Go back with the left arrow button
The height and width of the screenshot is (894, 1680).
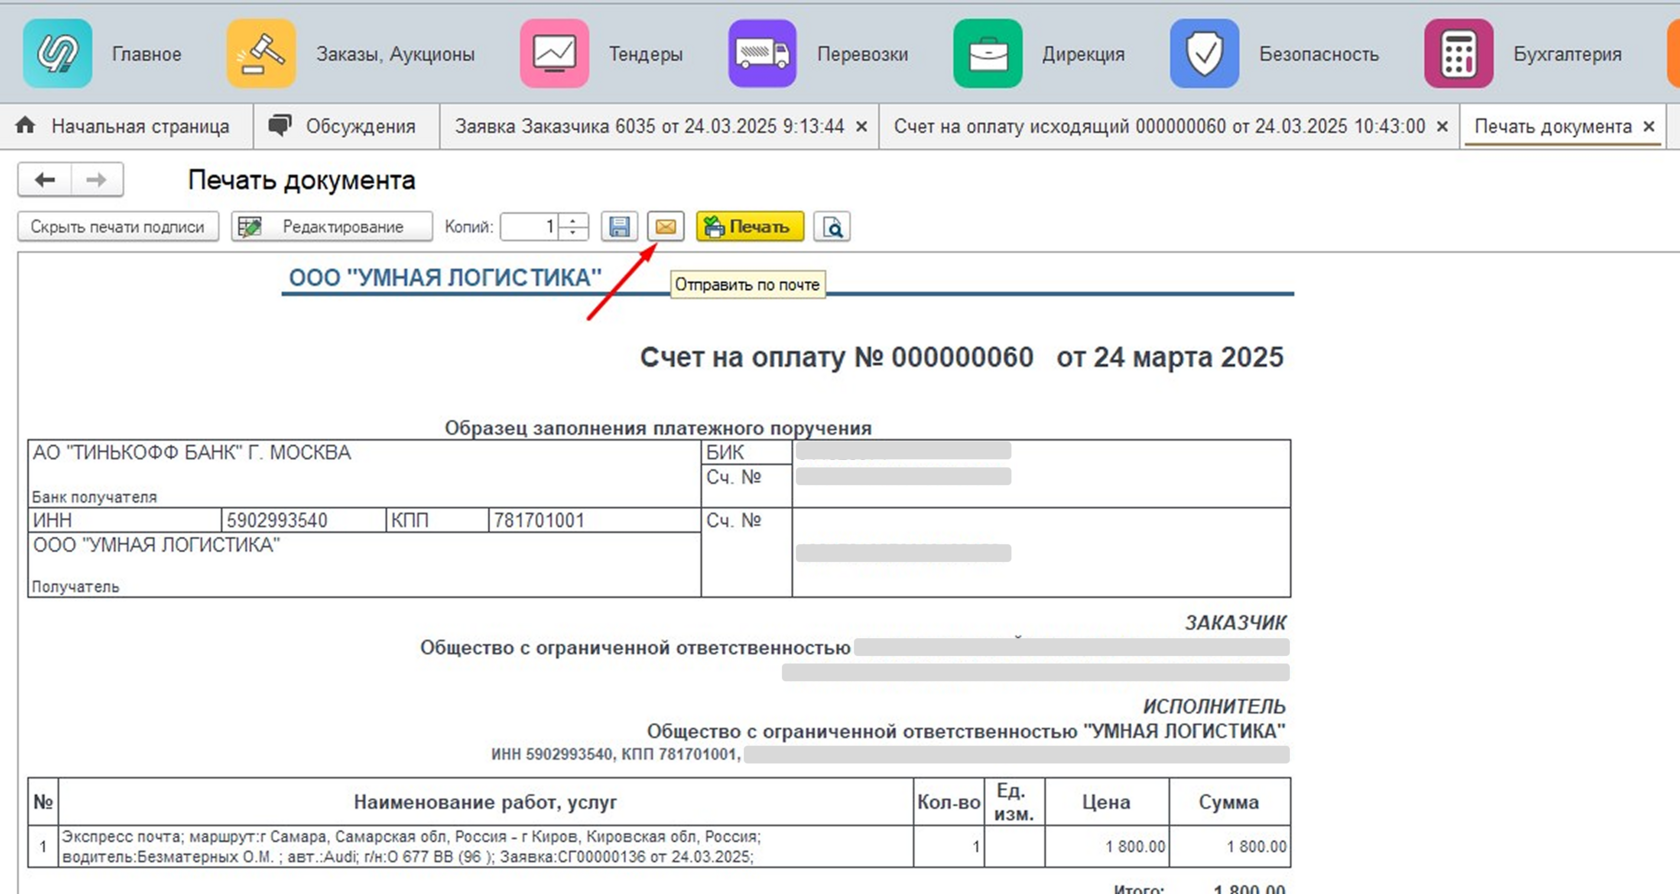tap(44, 180)
